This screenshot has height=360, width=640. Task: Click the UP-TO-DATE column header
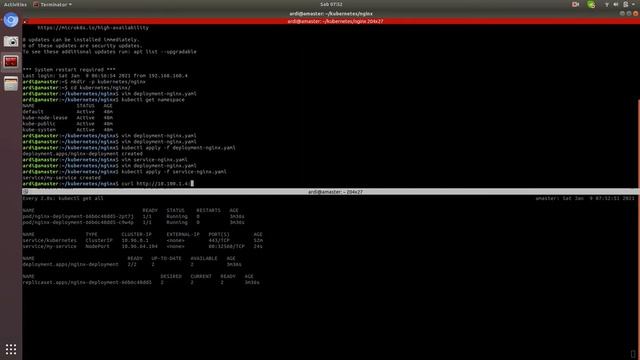point(167,258)
